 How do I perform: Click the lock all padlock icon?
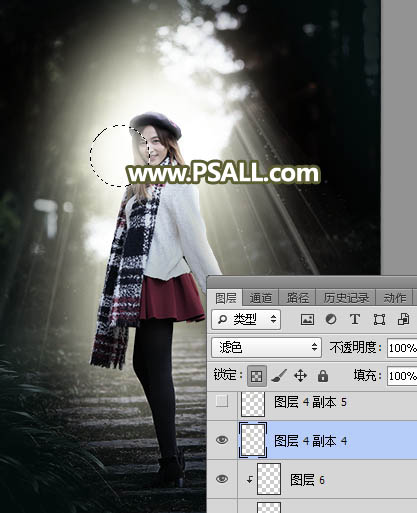[322, 376]
